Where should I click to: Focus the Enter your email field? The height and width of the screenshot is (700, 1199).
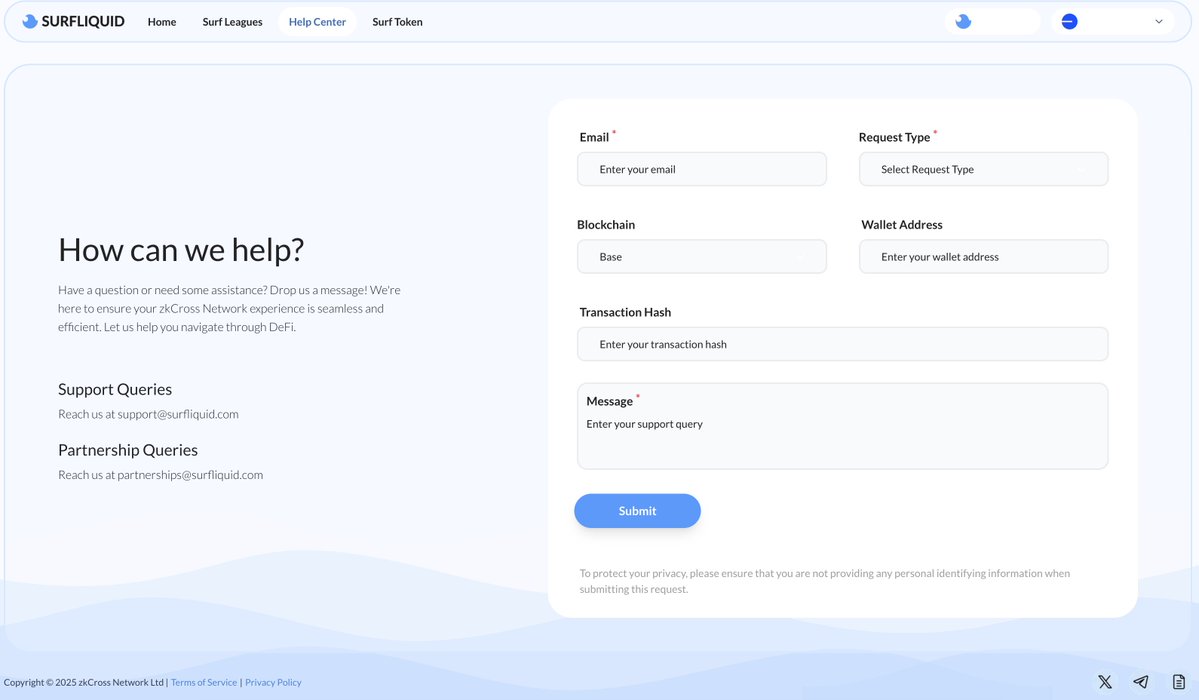click(x=702, y=169)
